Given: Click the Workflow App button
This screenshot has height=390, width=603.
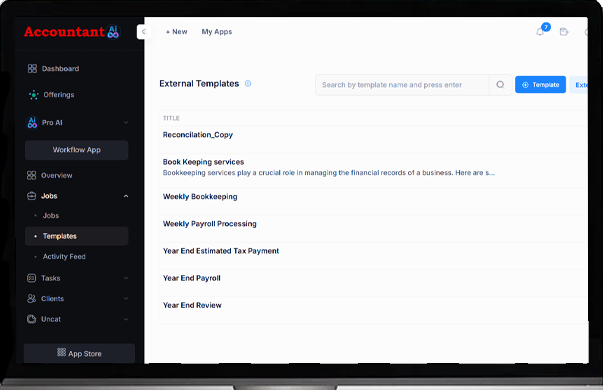Looking at the screenshot, I should [x=77, y=150].
